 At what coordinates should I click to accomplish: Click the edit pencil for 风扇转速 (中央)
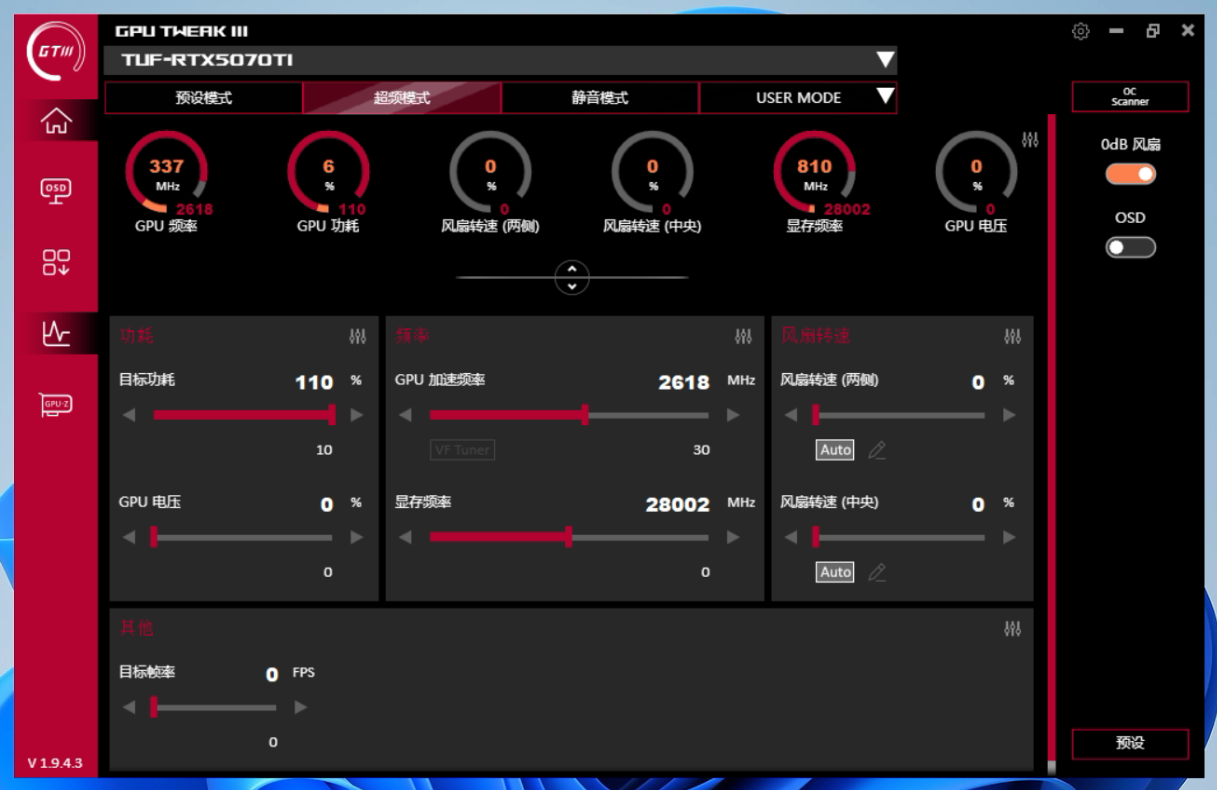pos(877,572)
